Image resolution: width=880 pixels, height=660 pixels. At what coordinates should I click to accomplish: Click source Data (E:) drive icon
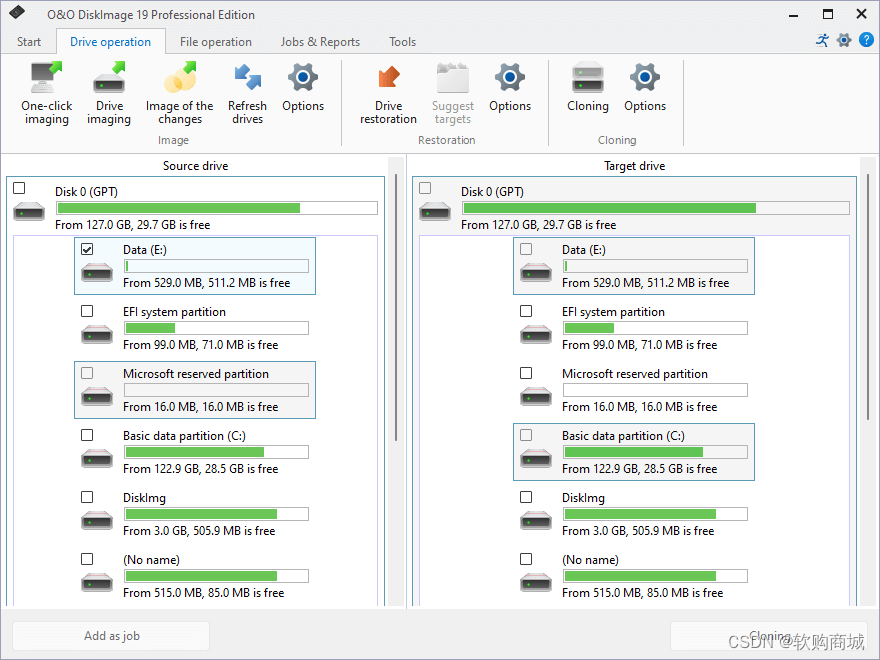coord(97,273)
